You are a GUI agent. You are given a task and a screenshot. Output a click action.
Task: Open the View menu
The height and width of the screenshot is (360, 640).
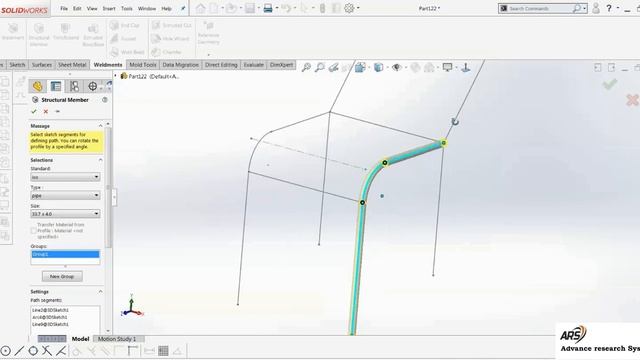(92, 8)
